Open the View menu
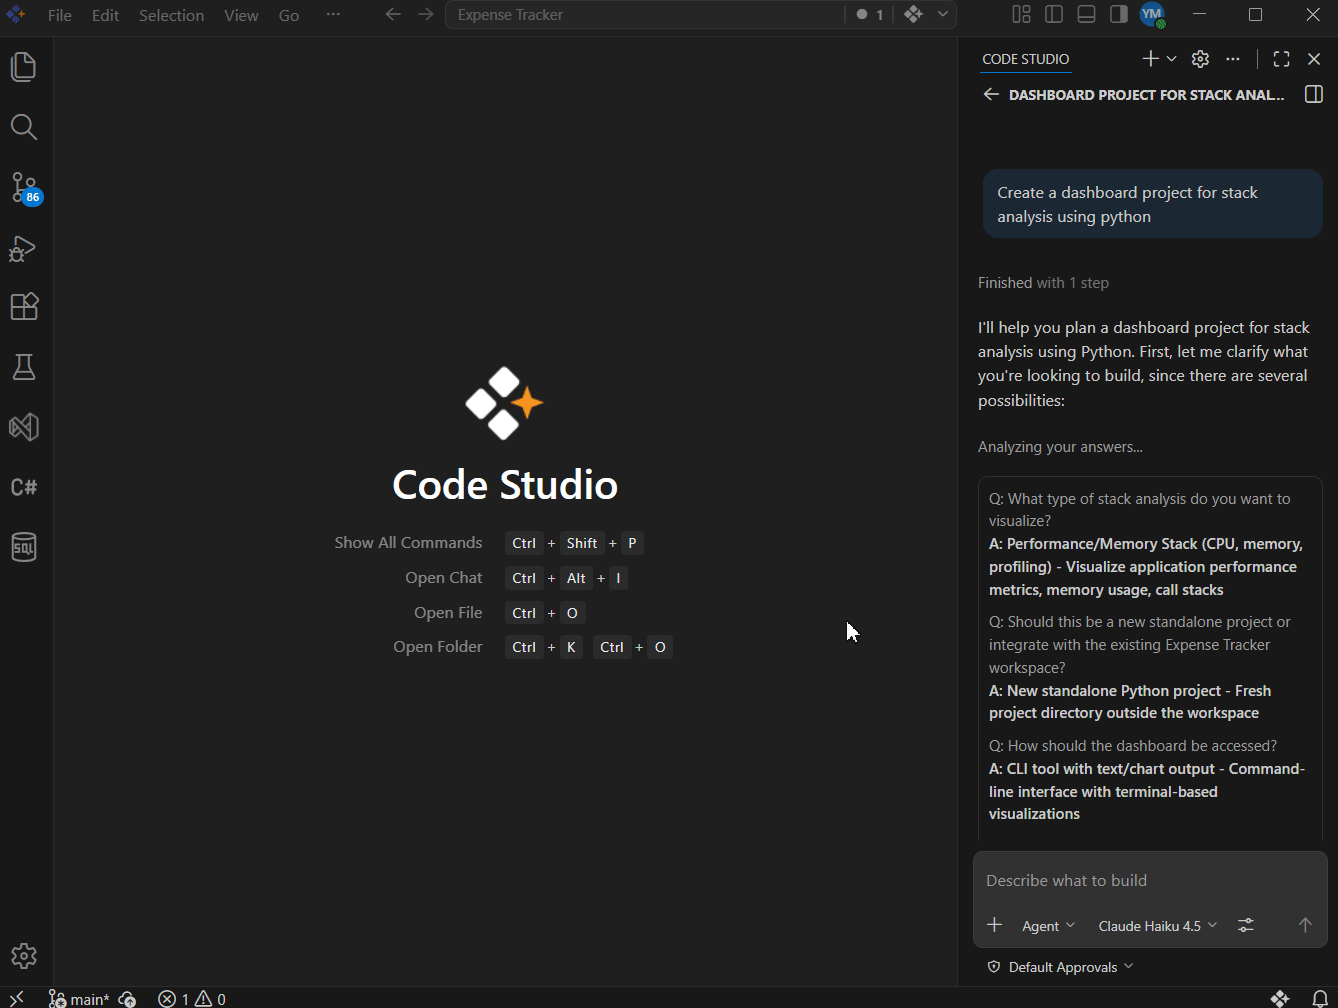This screenshot has height=1008, width=1338. 241,15
